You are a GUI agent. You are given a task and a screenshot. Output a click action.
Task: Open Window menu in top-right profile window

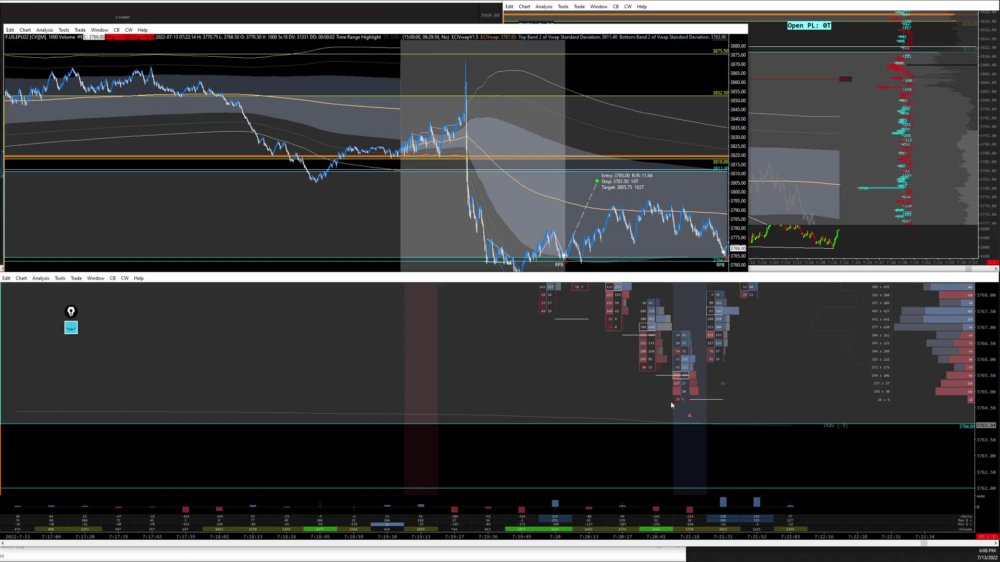point(599,6)
